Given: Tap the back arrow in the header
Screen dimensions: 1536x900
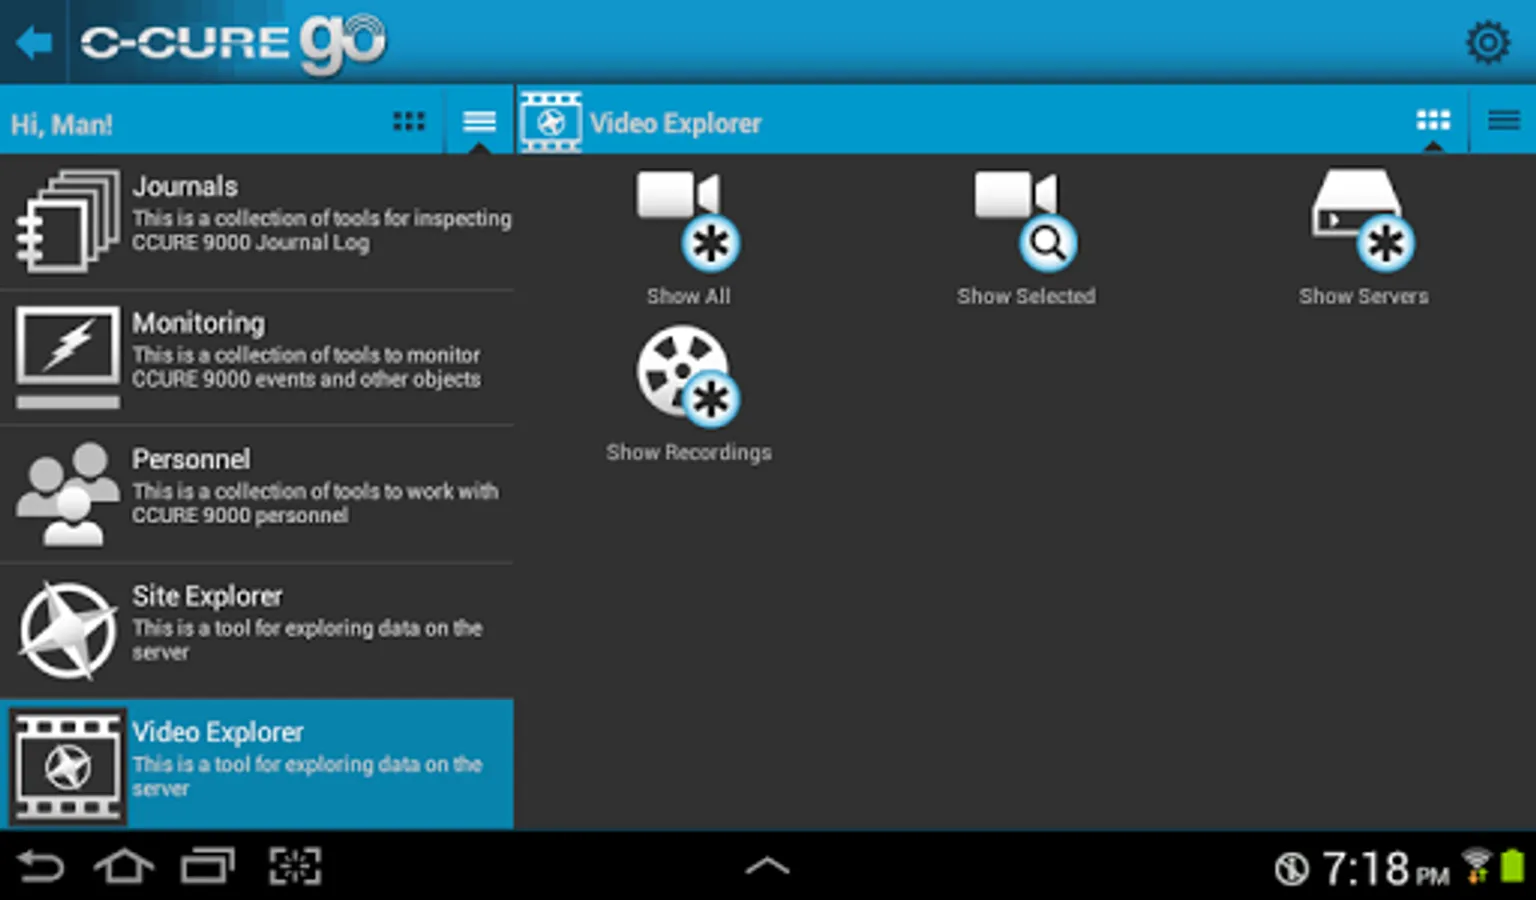Looking at the screenshot, I should (35, 43).
